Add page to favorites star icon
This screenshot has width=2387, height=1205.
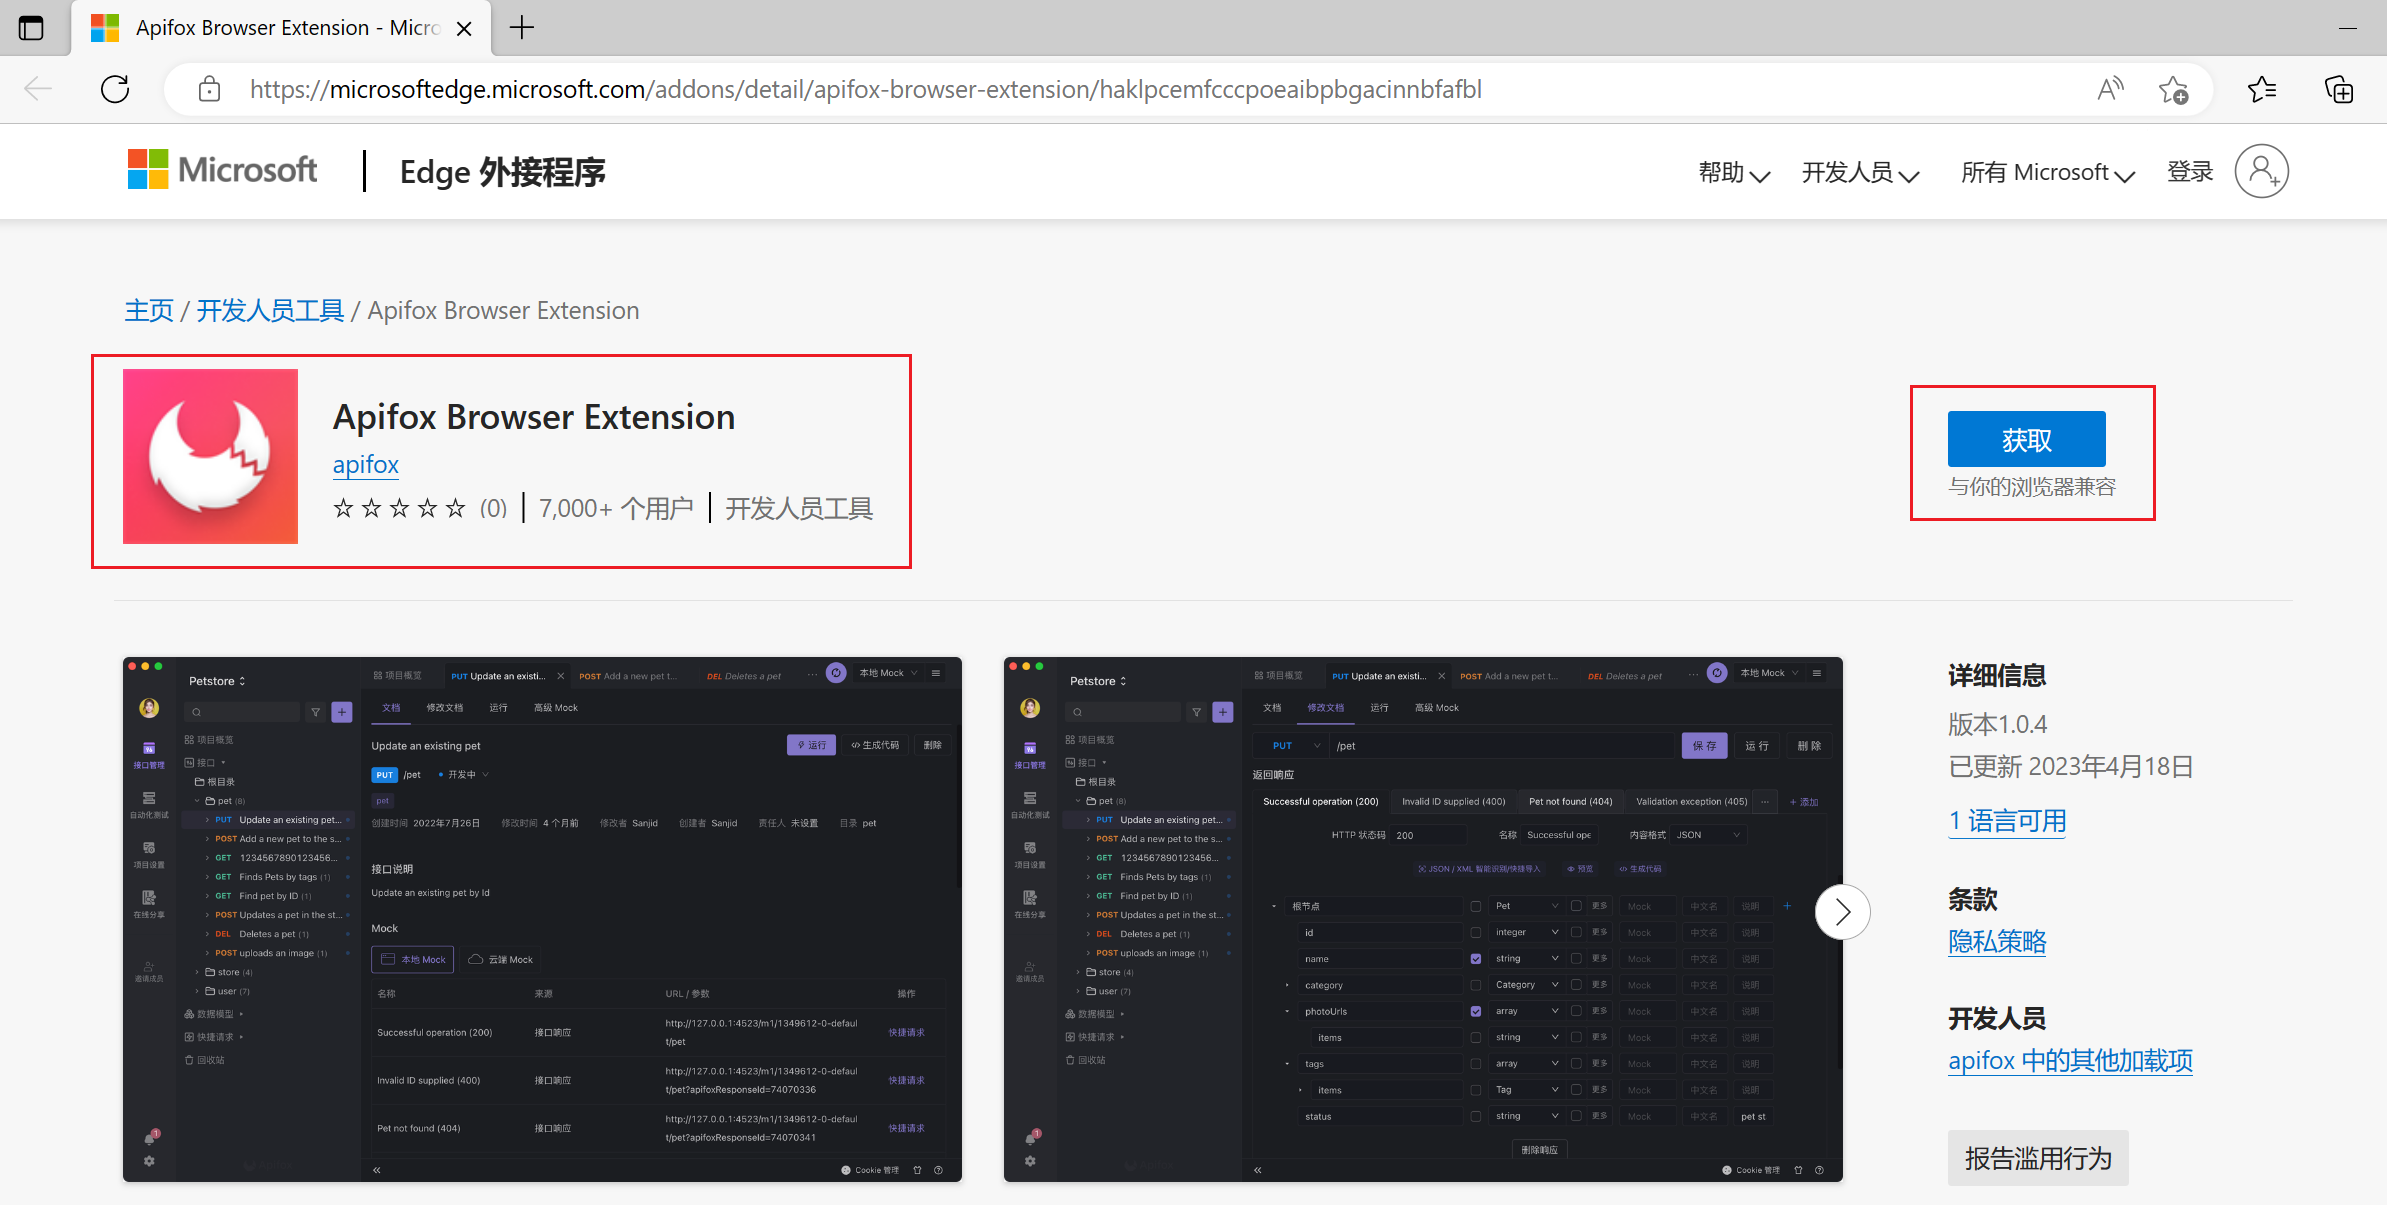tap(2173, 89)
